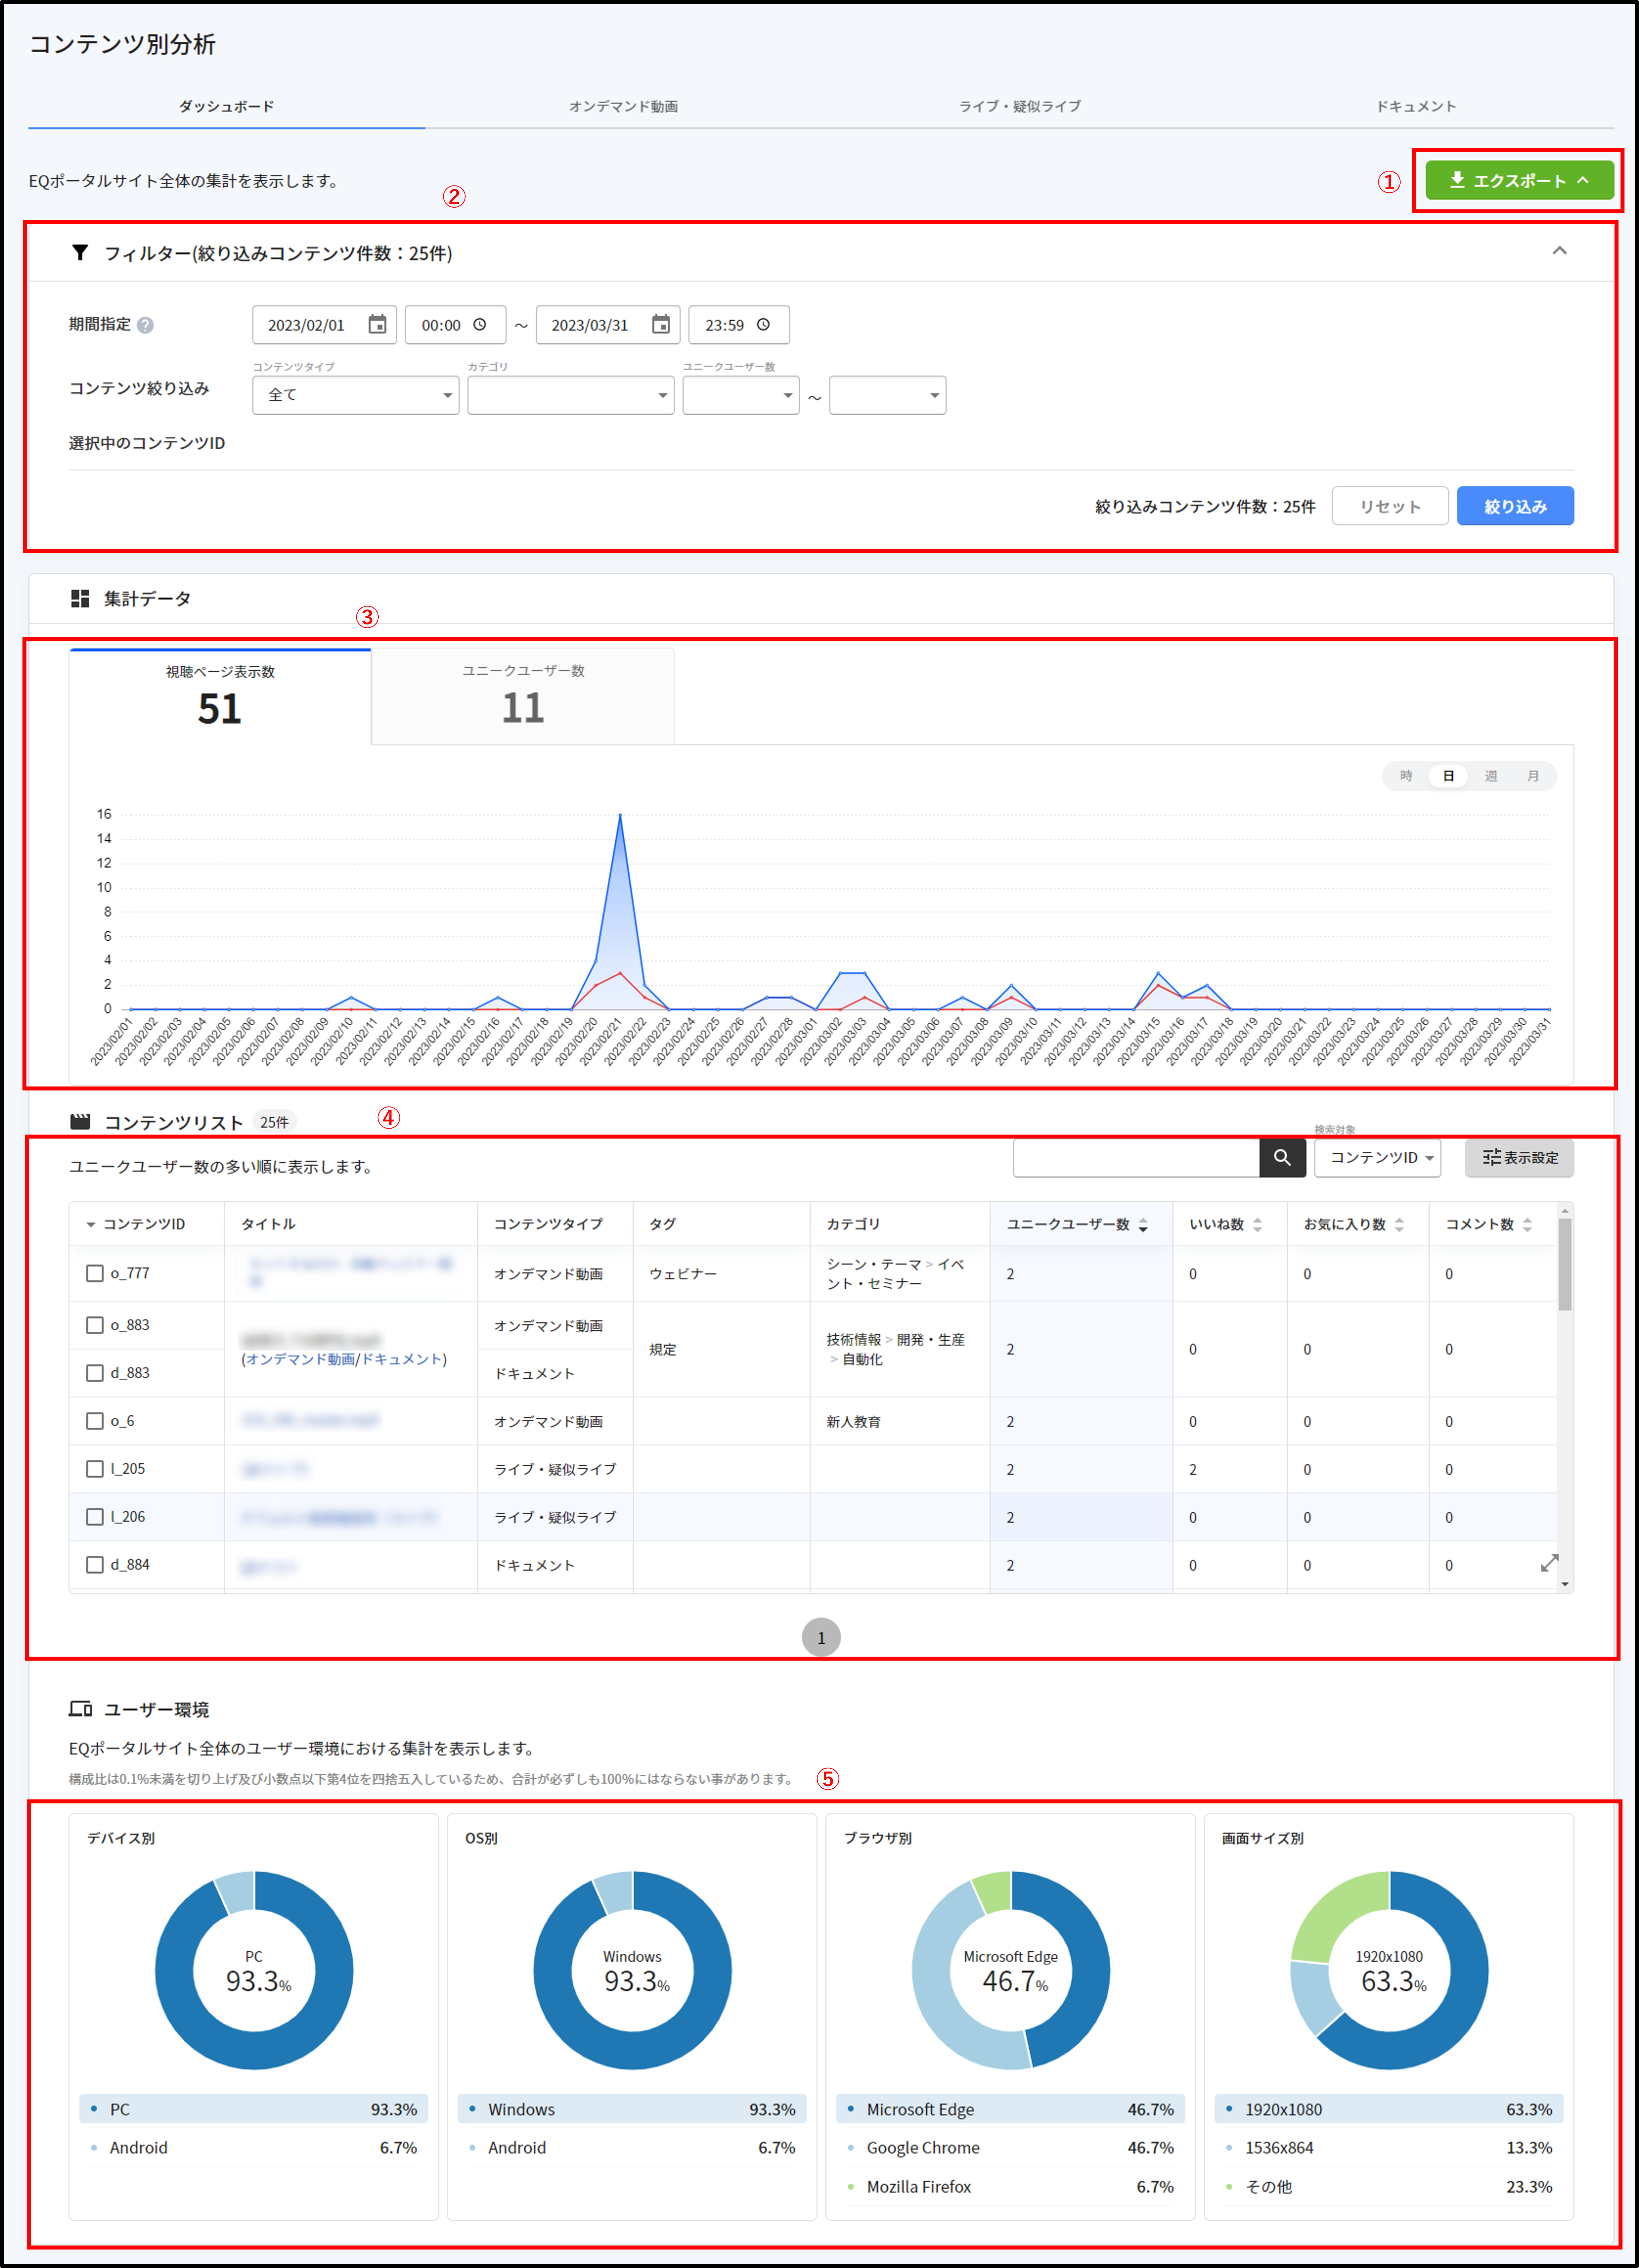Click the magnifier search button
This screenshot has width=1639, height=2268.
(x=1282, y=1158)
